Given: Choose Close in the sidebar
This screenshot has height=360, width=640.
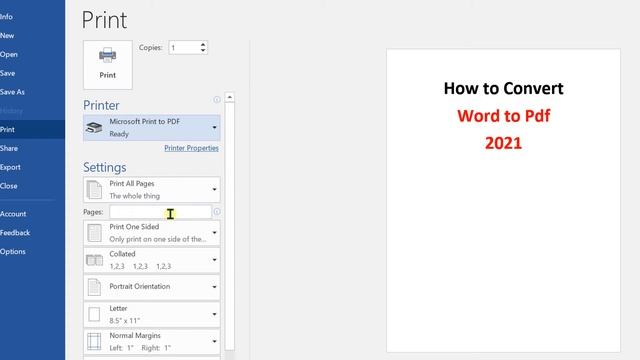Looking at the screenshot, I should [9, 186].
